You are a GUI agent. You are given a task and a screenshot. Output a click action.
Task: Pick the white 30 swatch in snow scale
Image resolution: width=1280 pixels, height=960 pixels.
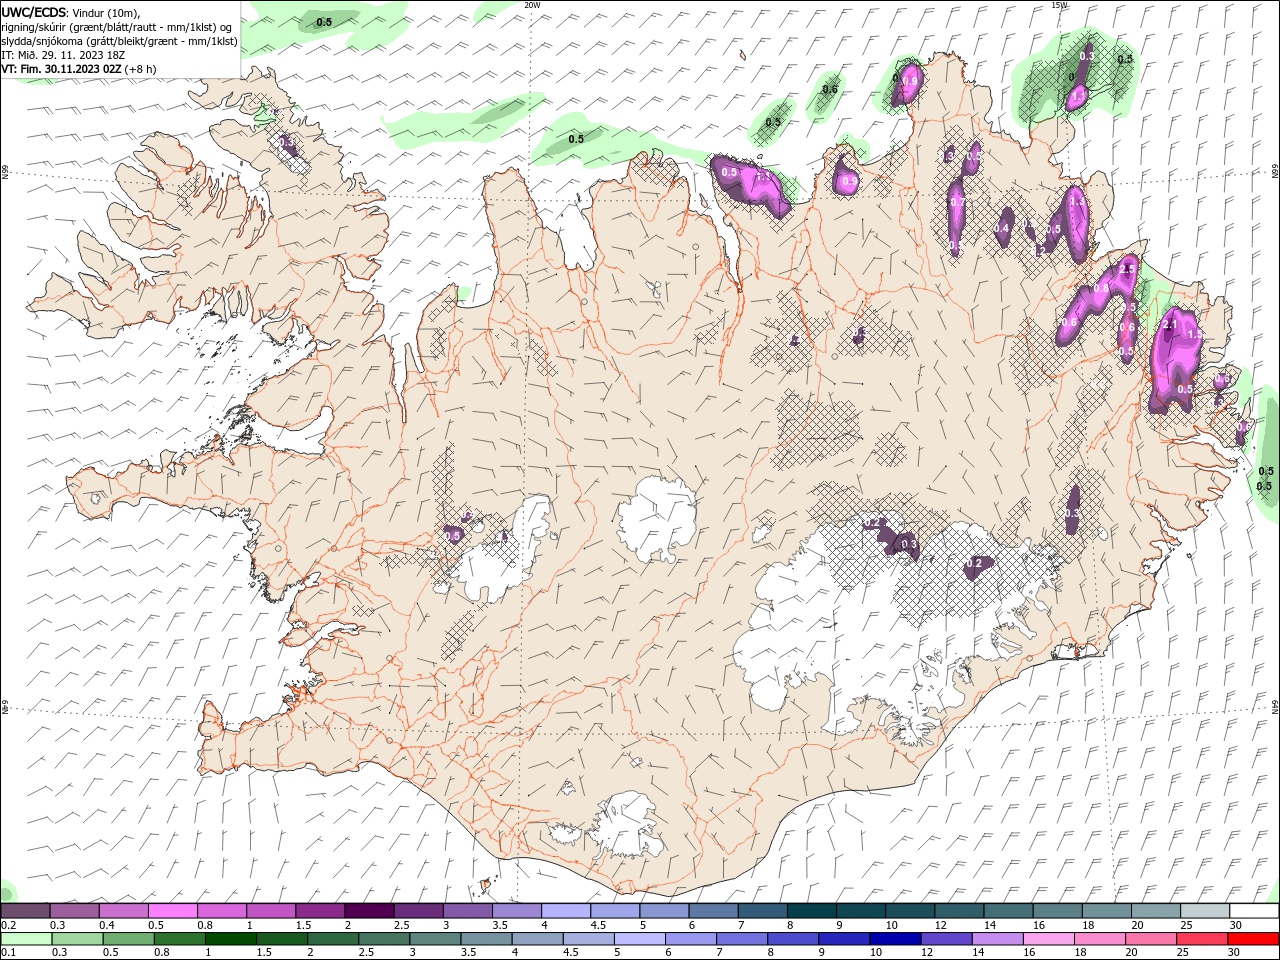[1254, 911]
